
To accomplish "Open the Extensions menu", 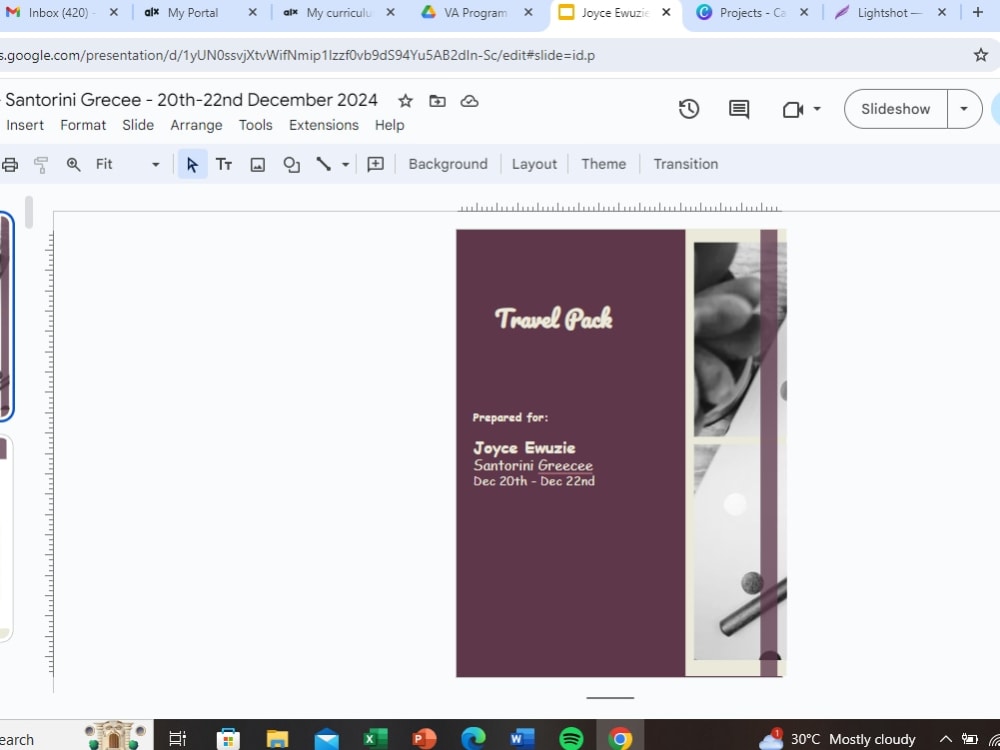I will [323, 125].
